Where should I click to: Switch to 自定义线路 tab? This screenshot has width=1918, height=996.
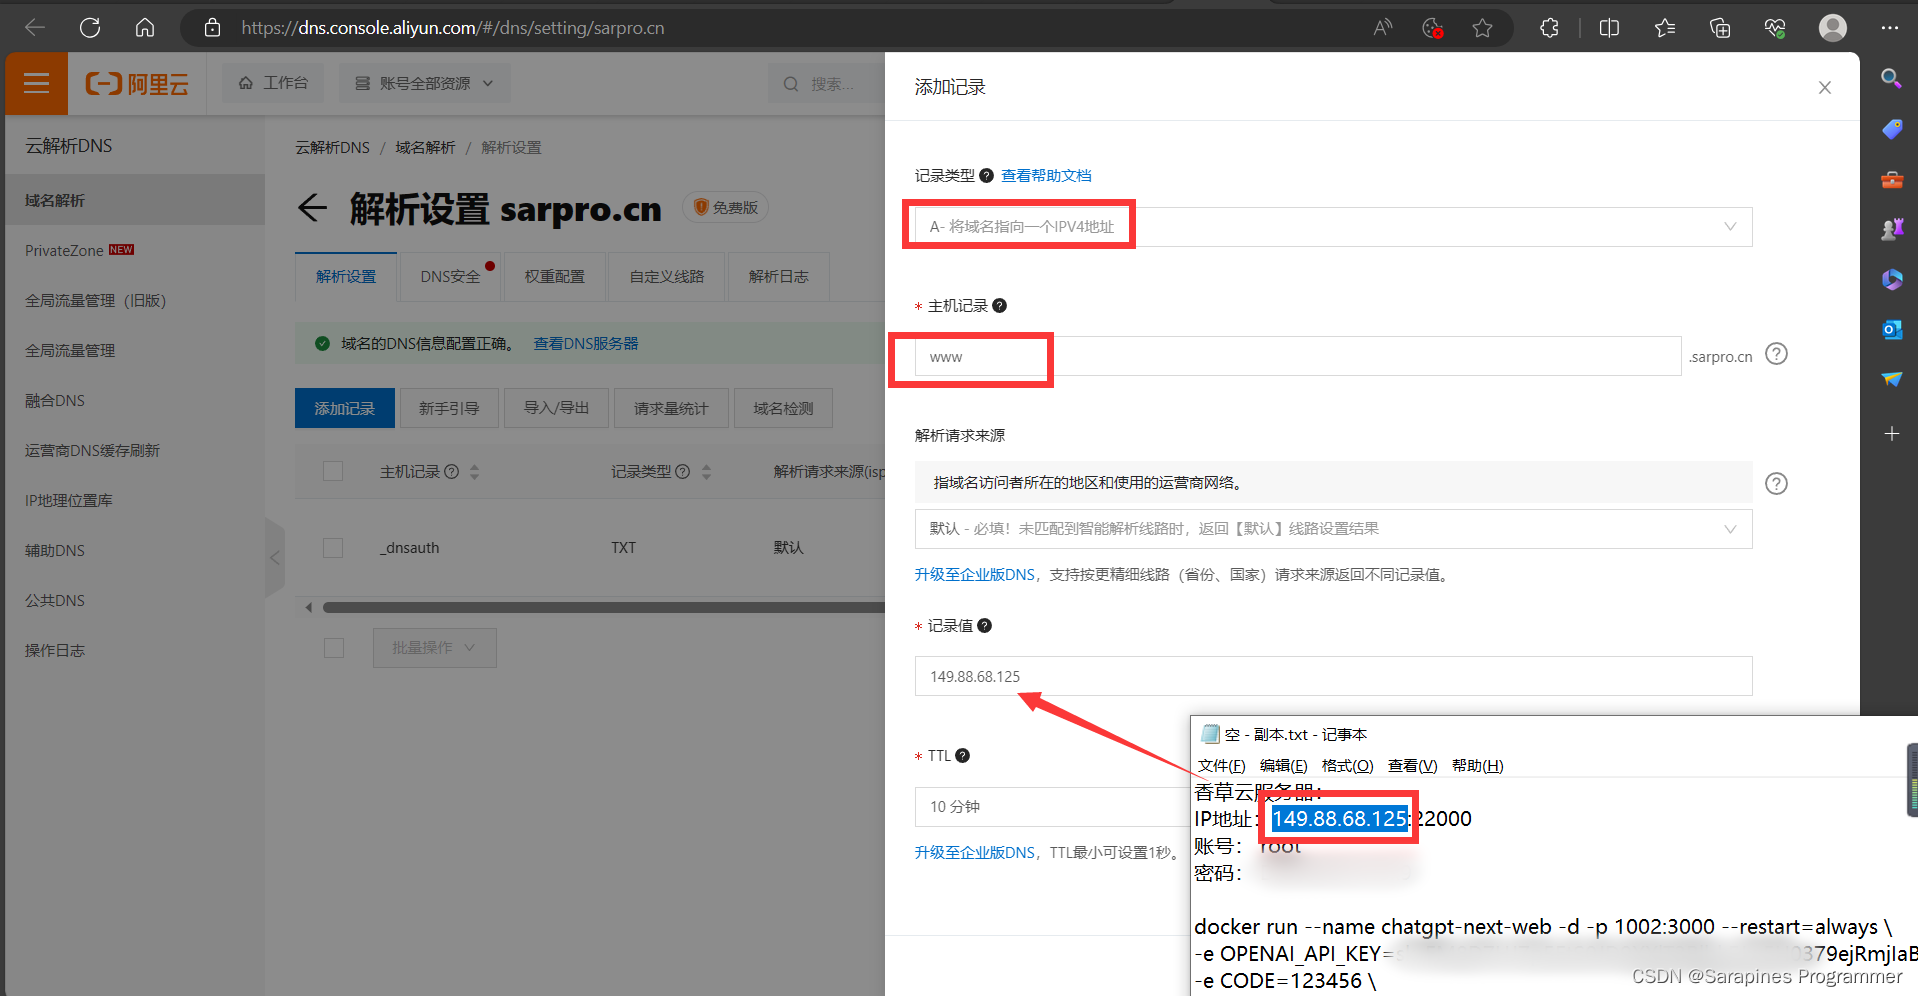[x=667, y=277]
